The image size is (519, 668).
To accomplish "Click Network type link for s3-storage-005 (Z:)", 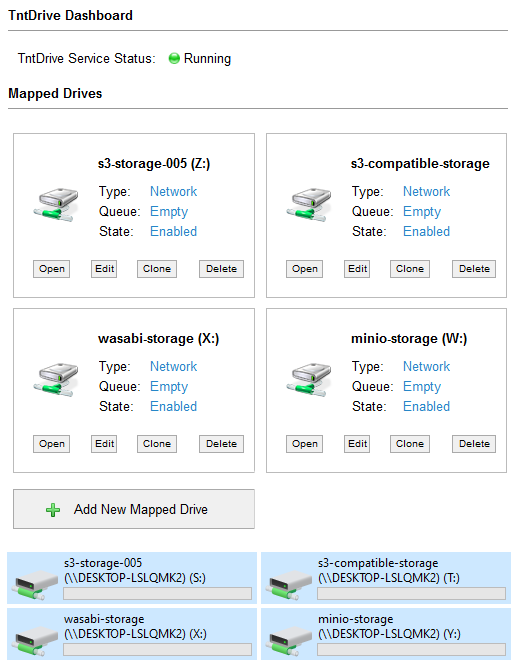I will pos(173,191).
